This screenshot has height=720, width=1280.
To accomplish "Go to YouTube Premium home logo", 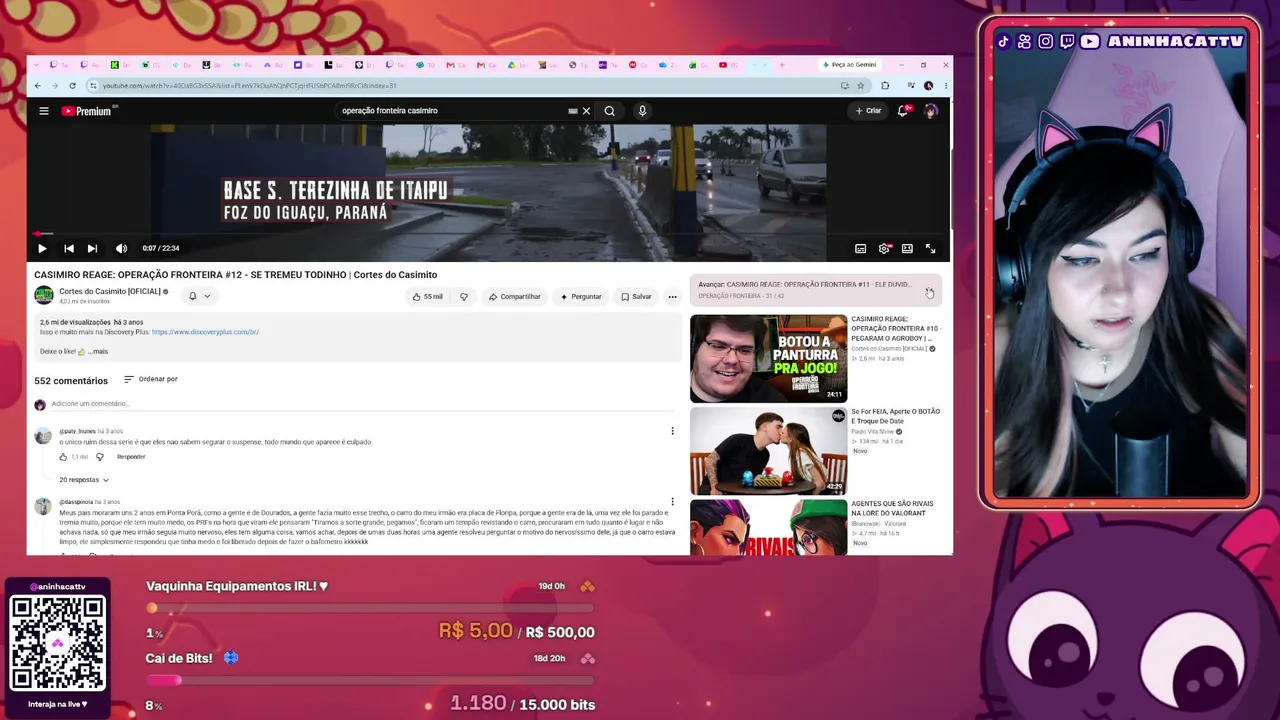I will [x=88, y=111].
